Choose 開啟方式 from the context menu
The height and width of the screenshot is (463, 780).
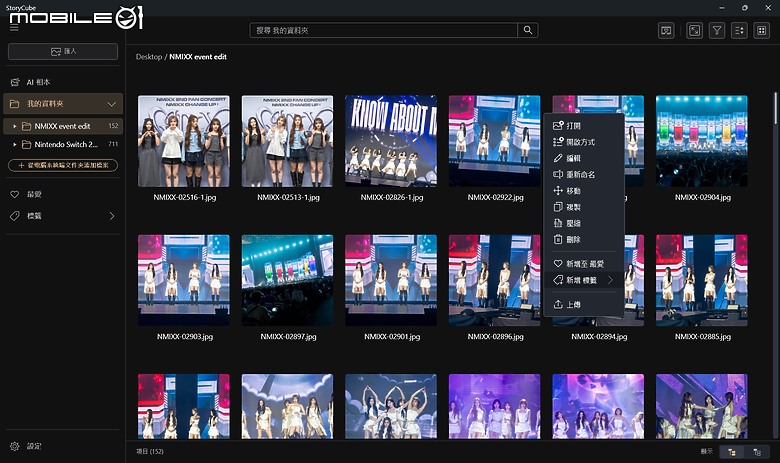pyautogui.click(x=584, y=142)
